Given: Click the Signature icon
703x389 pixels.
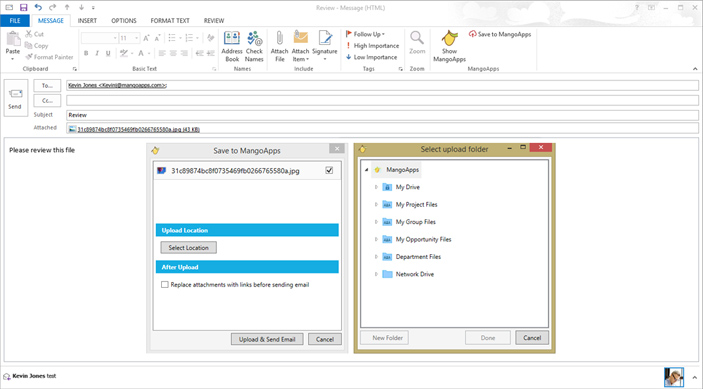Looking at the screenshot, I should pos(325,38).
